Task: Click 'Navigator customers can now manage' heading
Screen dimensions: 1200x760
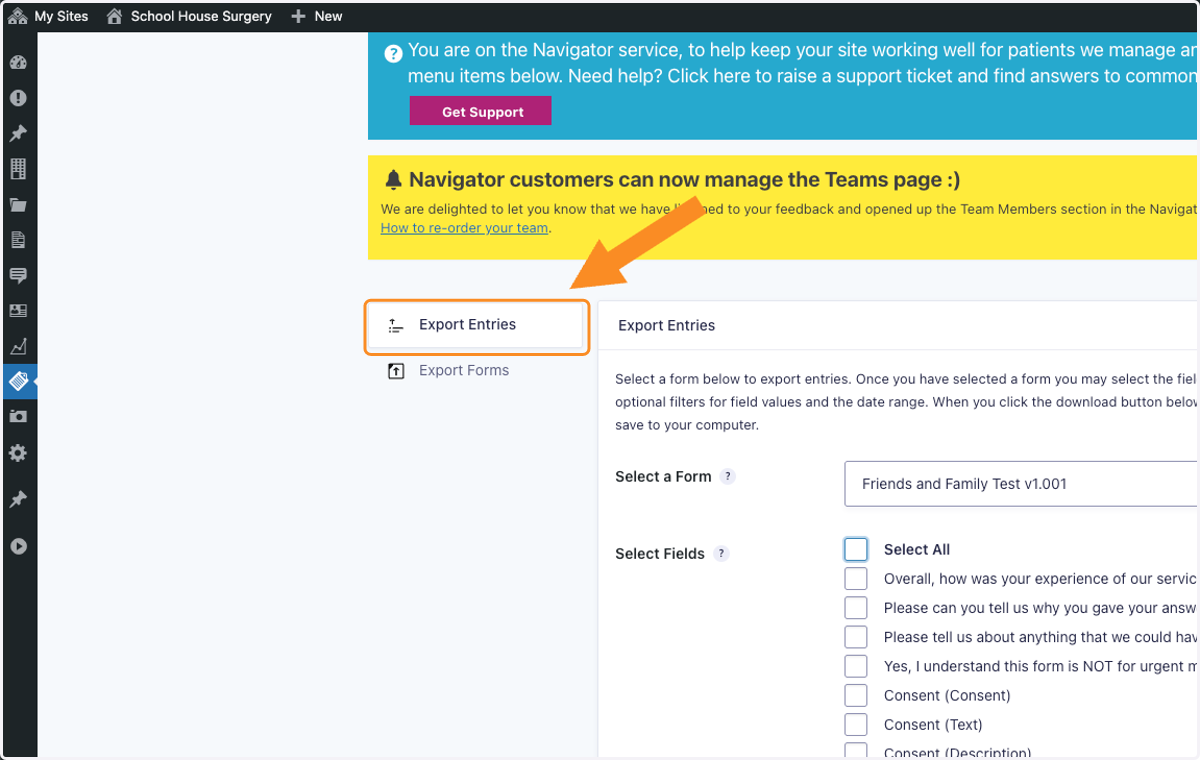Action: coord(685,180)
